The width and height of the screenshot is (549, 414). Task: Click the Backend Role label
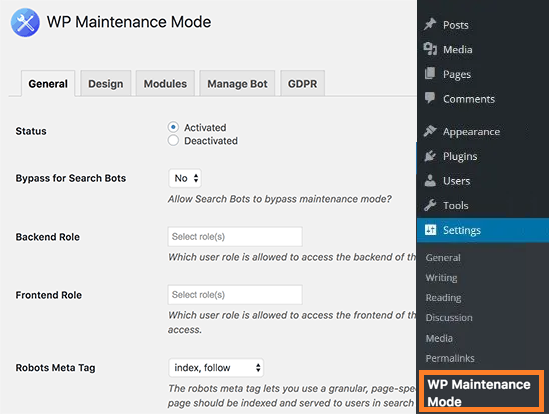pyautogui.click(x=48, y=237)
